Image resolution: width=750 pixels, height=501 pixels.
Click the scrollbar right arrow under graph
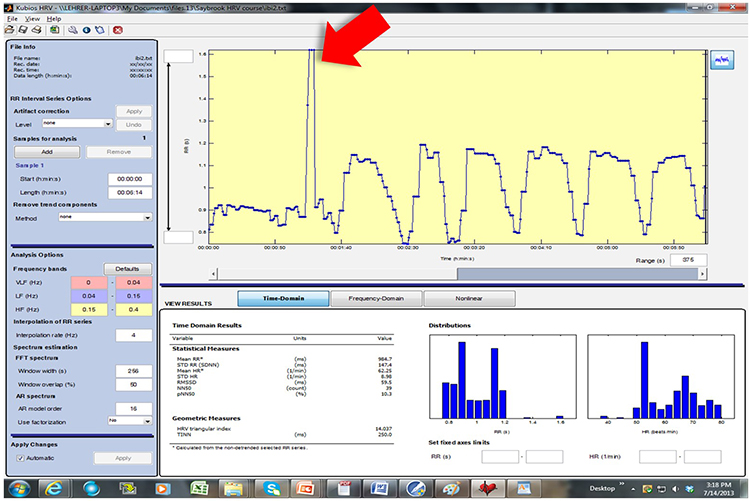[x=702, y=274]
